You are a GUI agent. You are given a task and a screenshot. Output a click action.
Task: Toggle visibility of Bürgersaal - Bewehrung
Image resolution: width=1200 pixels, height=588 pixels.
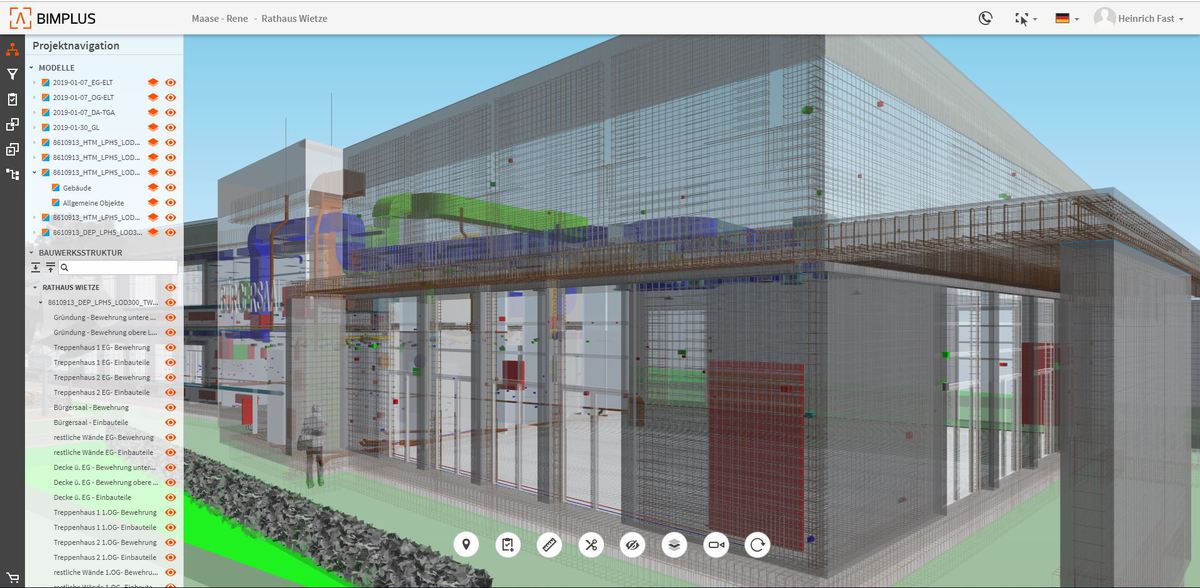click(x=170, y=408)
